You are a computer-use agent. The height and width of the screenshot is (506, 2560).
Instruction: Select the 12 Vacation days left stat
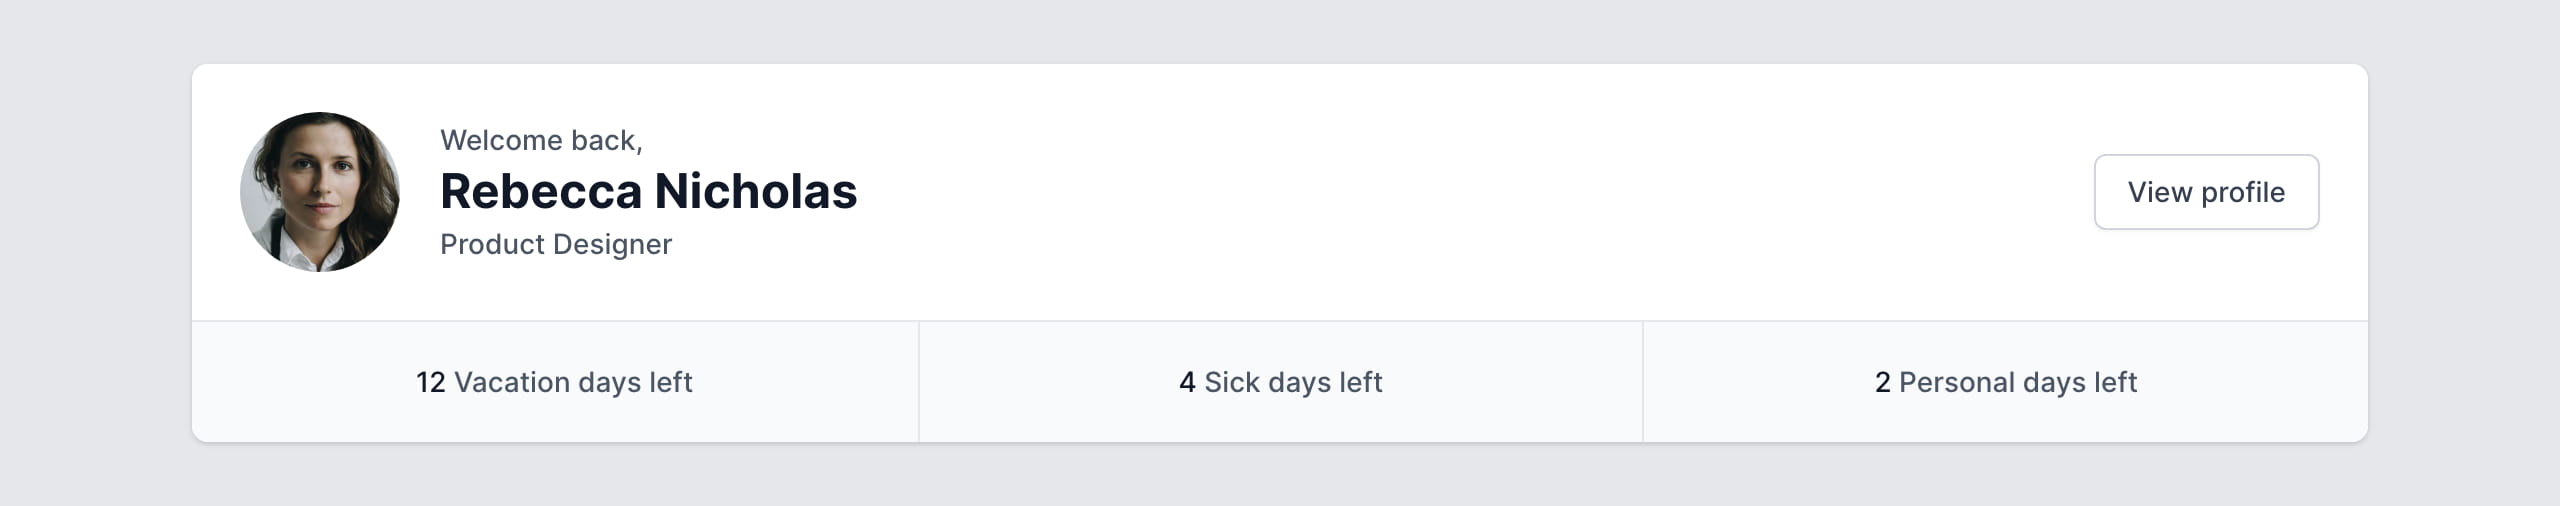[555, 382]
